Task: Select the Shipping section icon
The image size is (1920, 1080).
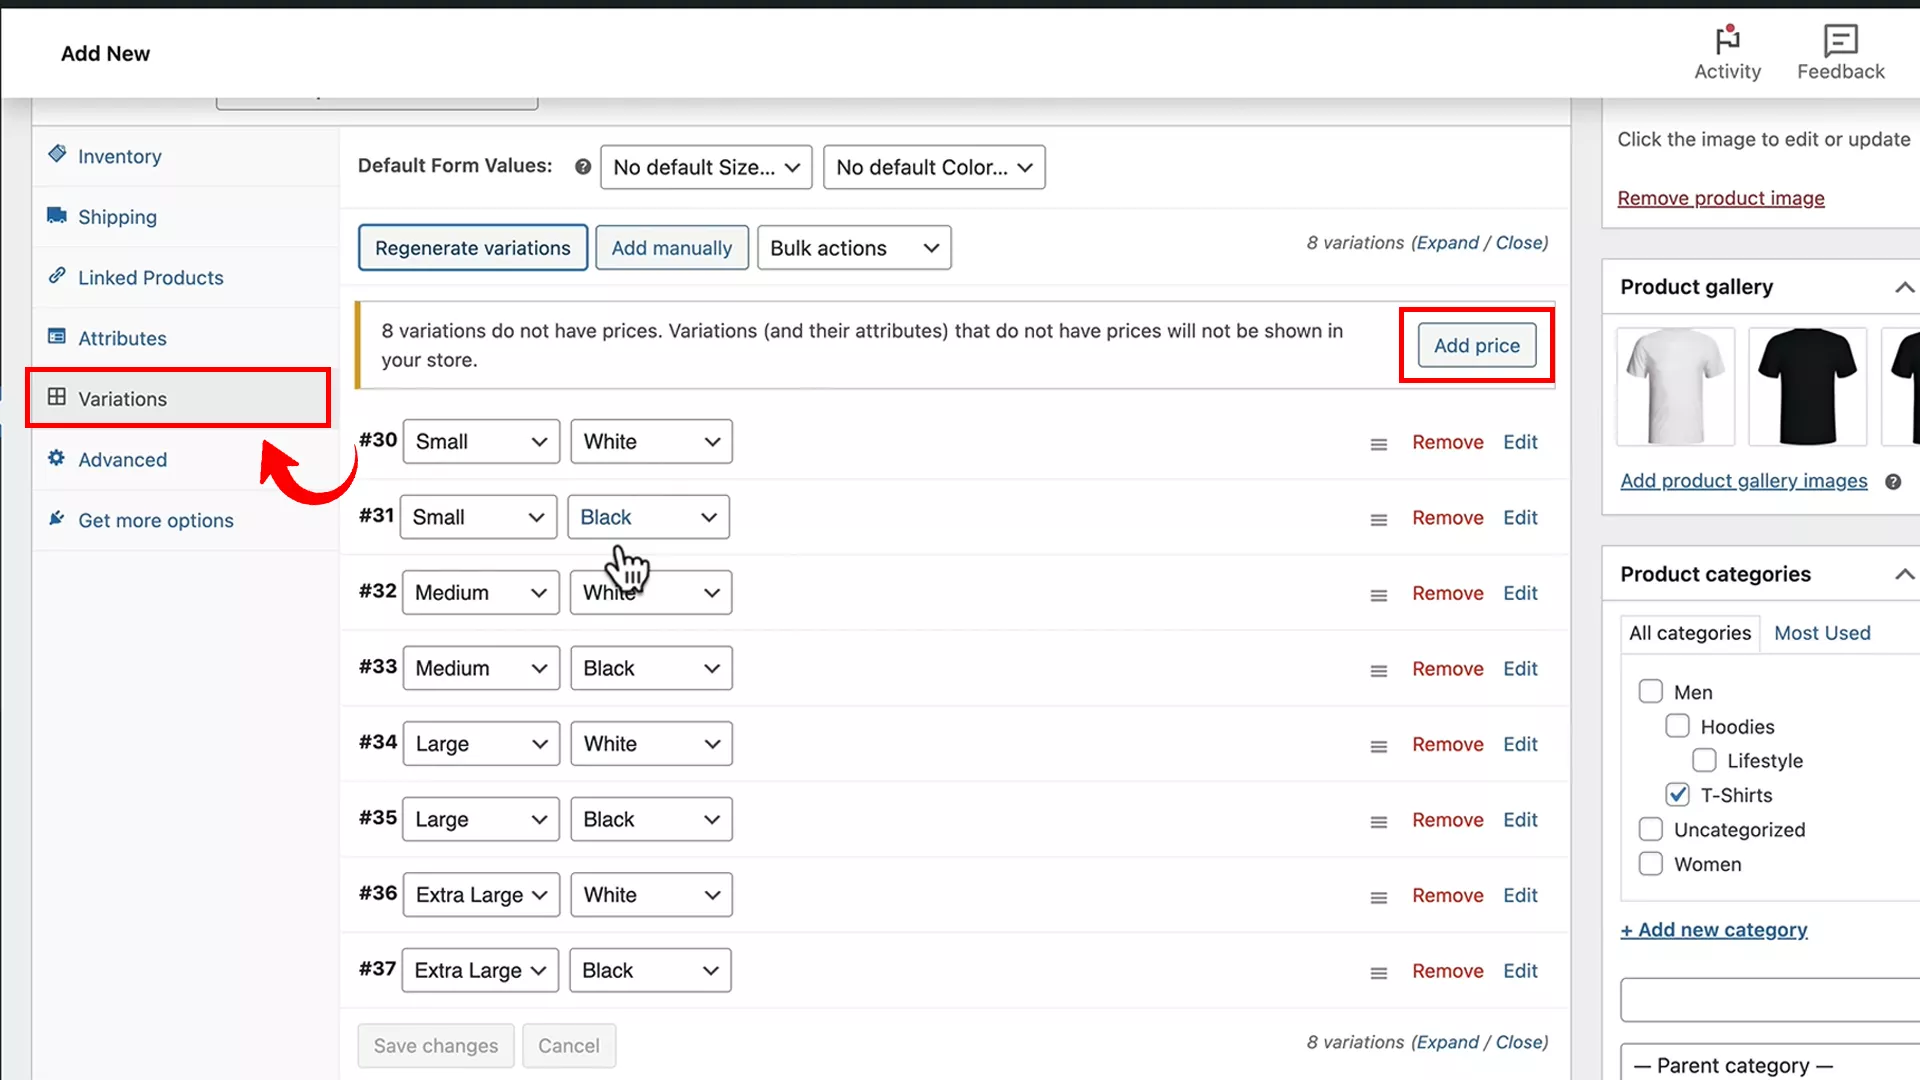Action: point(57,216)
